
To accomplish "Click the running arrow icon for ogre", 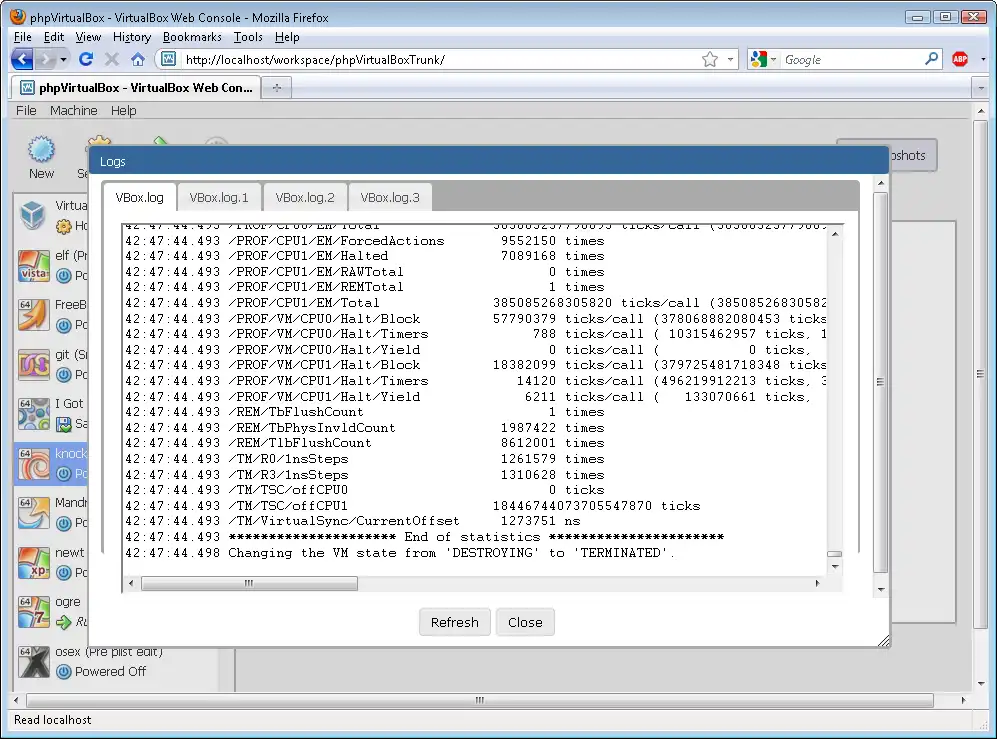I will [64, 622].
